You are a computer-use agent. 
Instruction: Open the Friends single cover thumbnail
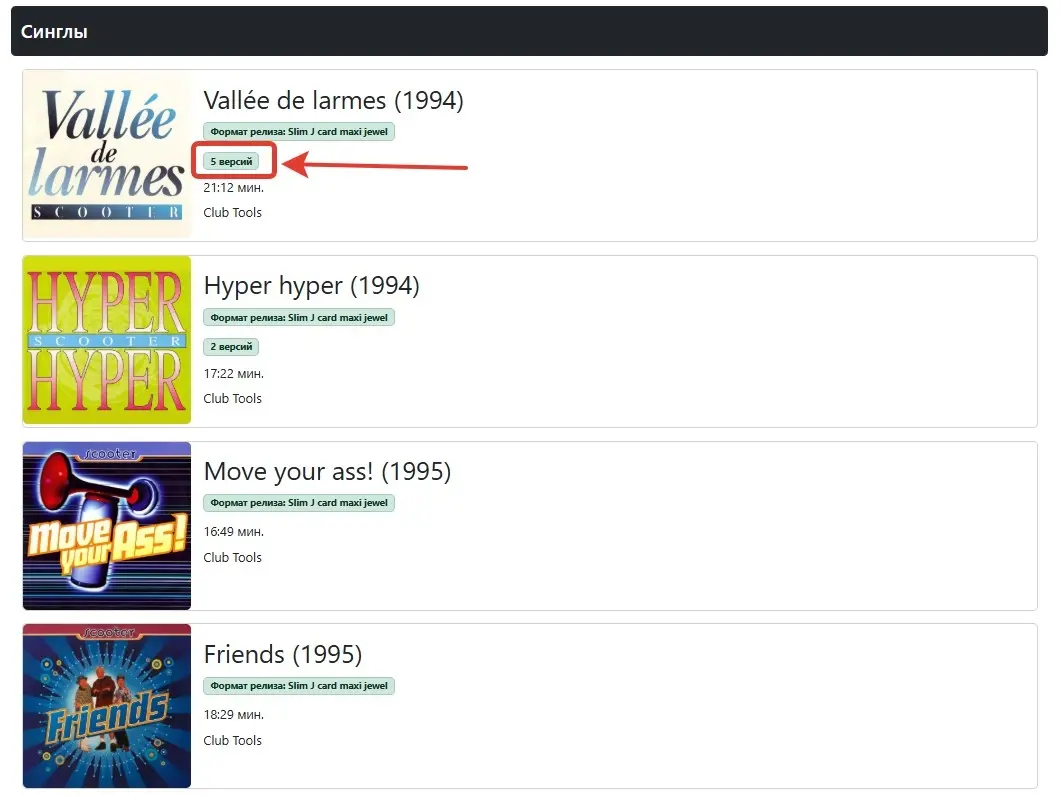[x=107, y=706]
